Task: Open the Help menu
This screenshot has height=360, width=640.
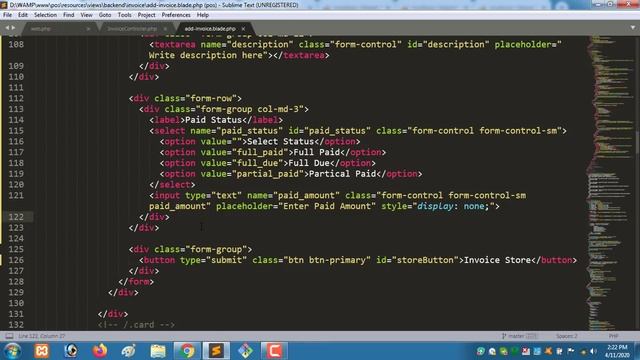Action: [x=203, y=15]
